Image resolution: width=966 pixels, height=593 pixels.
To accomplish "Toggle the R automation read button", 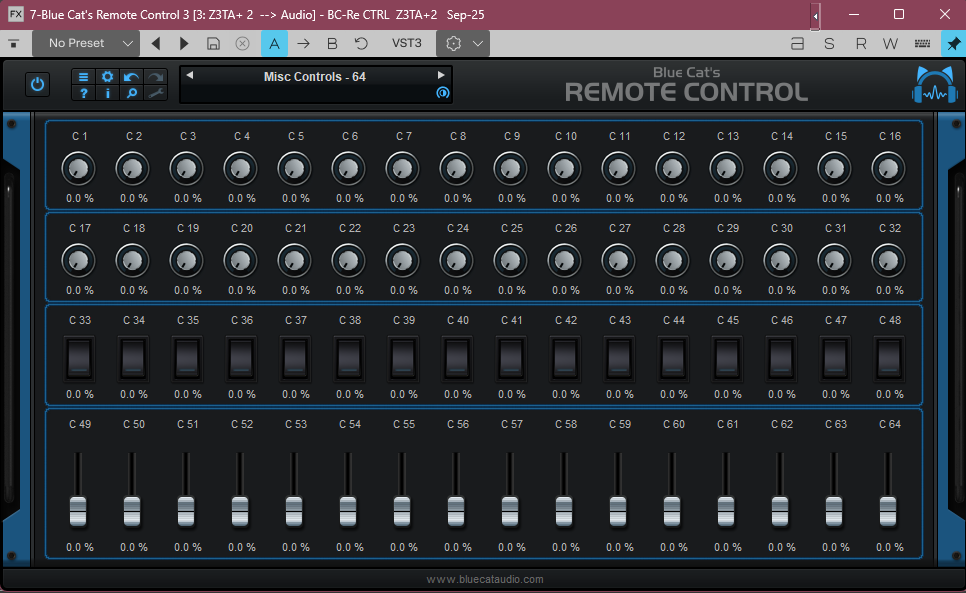I will pyautogui.click(x=861, y=44).
